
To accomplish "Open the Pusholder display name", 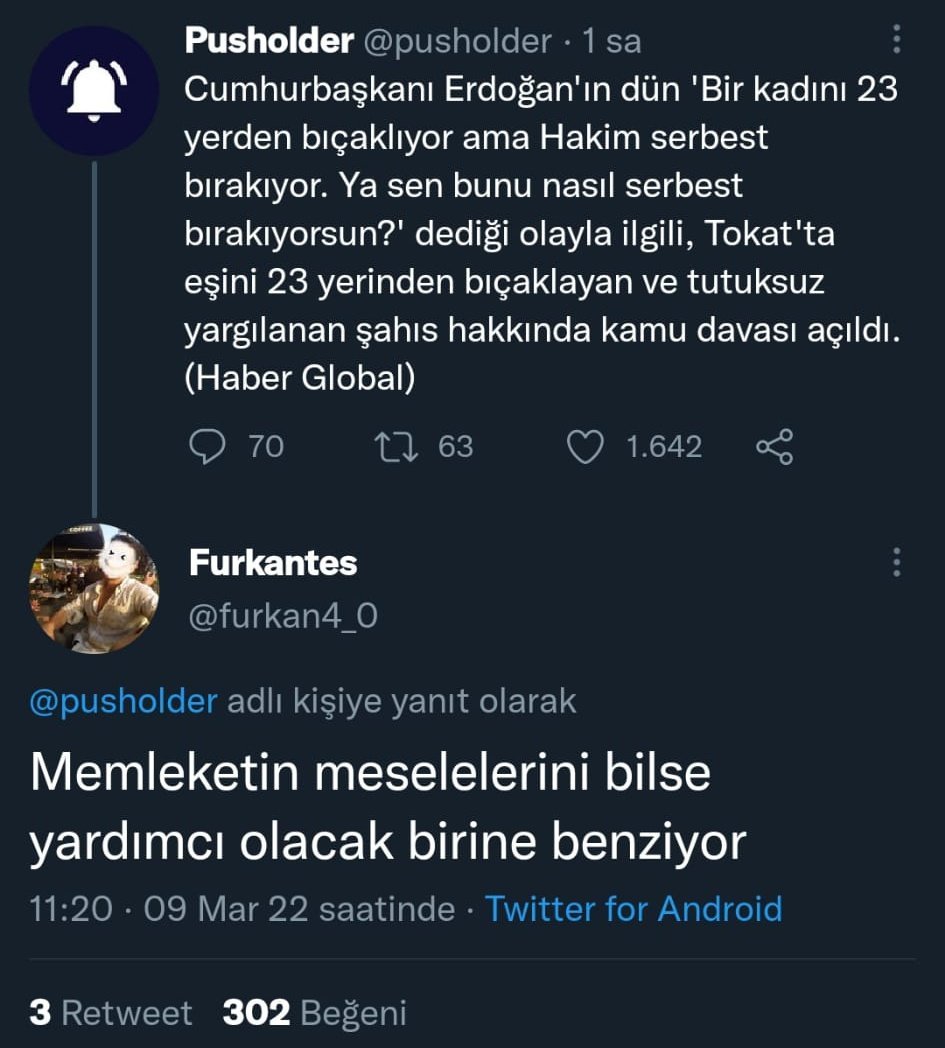I will 269,41.
